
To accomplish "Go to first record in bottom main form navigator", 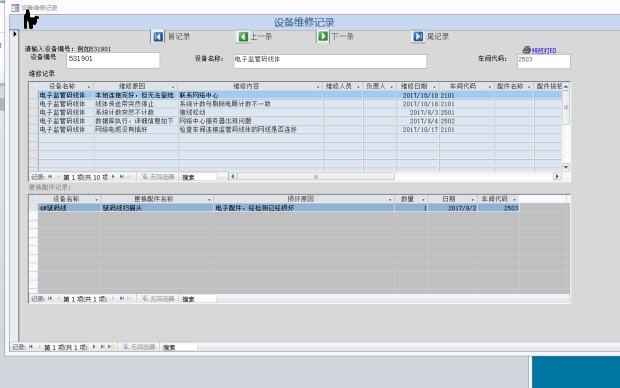I will [x=31, y=347].
